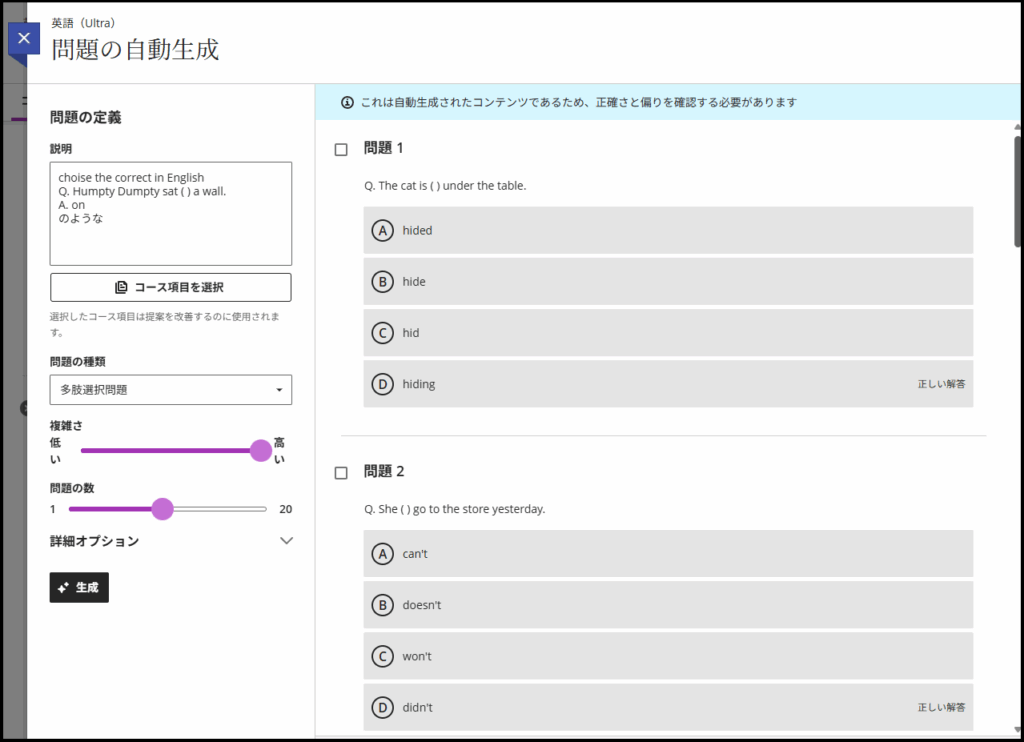
Task: Select option B circle 'doesn't' in question 2
Action: [382, 605]
